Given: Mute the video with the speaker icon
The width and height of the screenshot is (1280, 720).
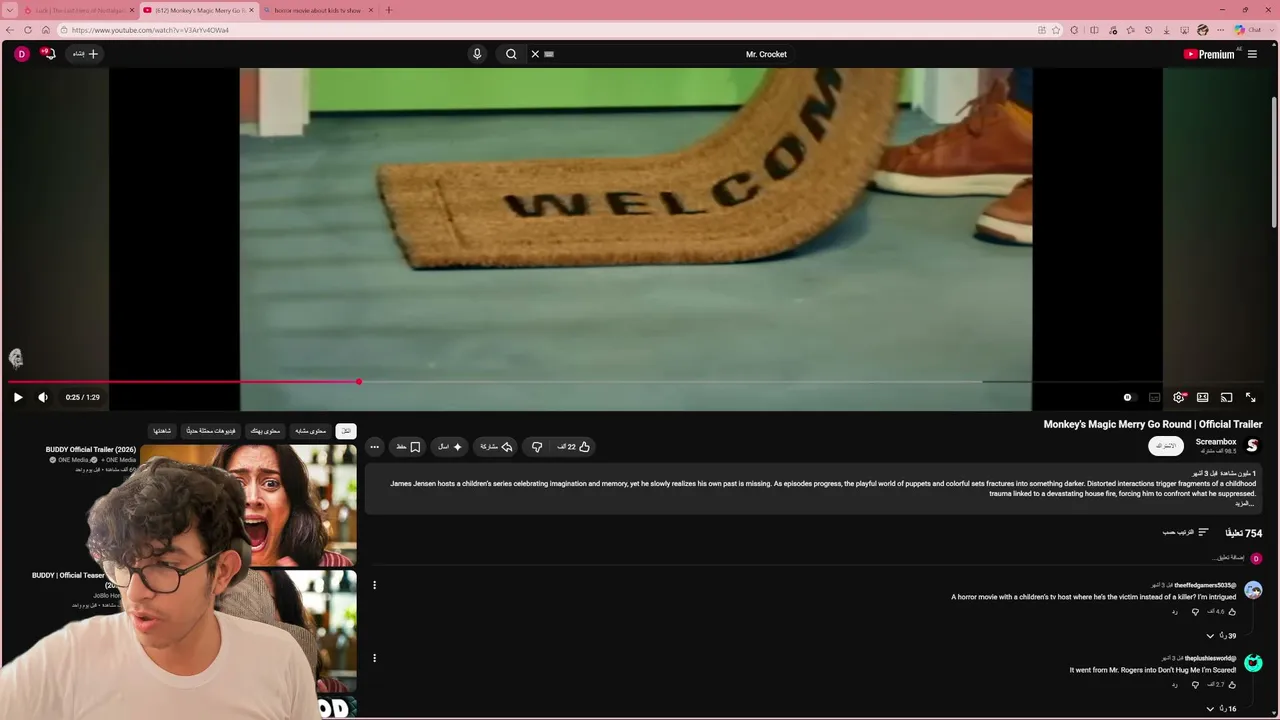Looking at the screenshot, I should pos(43,397).
